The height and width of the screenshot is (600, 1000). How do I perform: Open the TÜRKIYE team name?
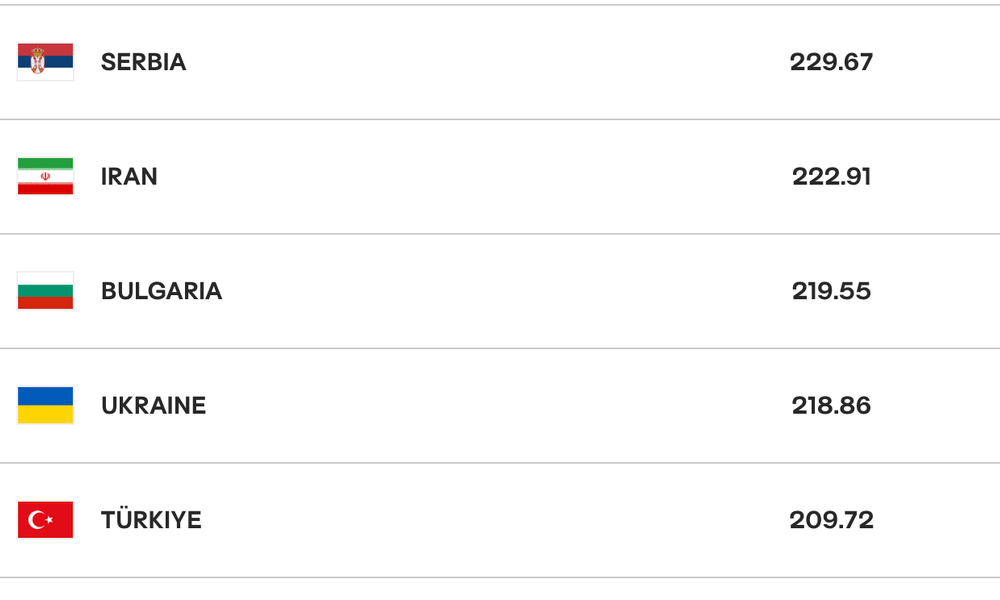coord(151,519)
